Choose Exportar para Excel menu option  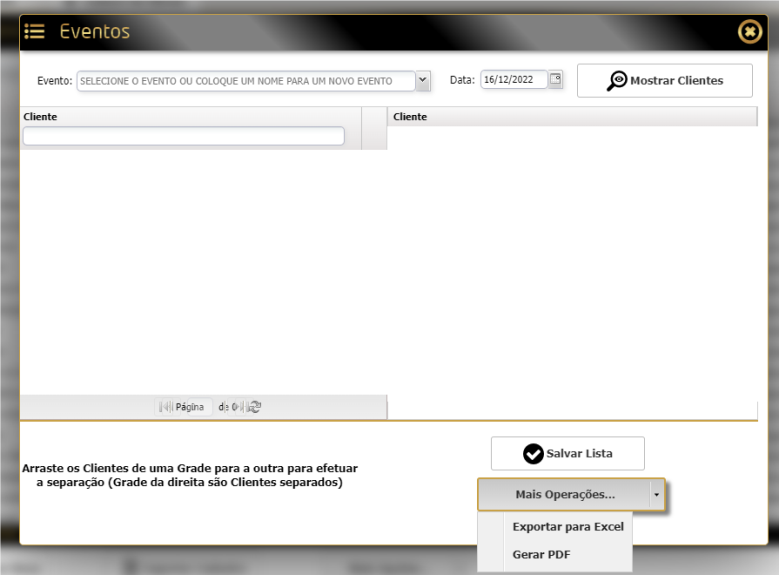pyautogui.click(x=568, y=527)
